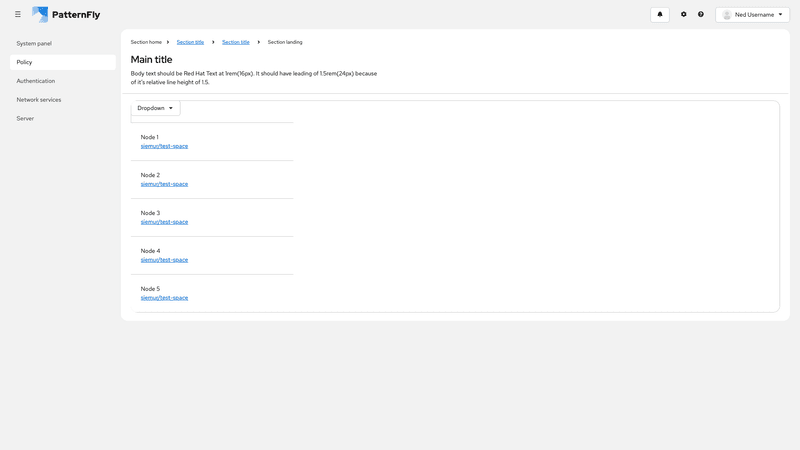Open the Ned Username dropdown
This screenshot has height=450, width=800.
click(753, 15)
